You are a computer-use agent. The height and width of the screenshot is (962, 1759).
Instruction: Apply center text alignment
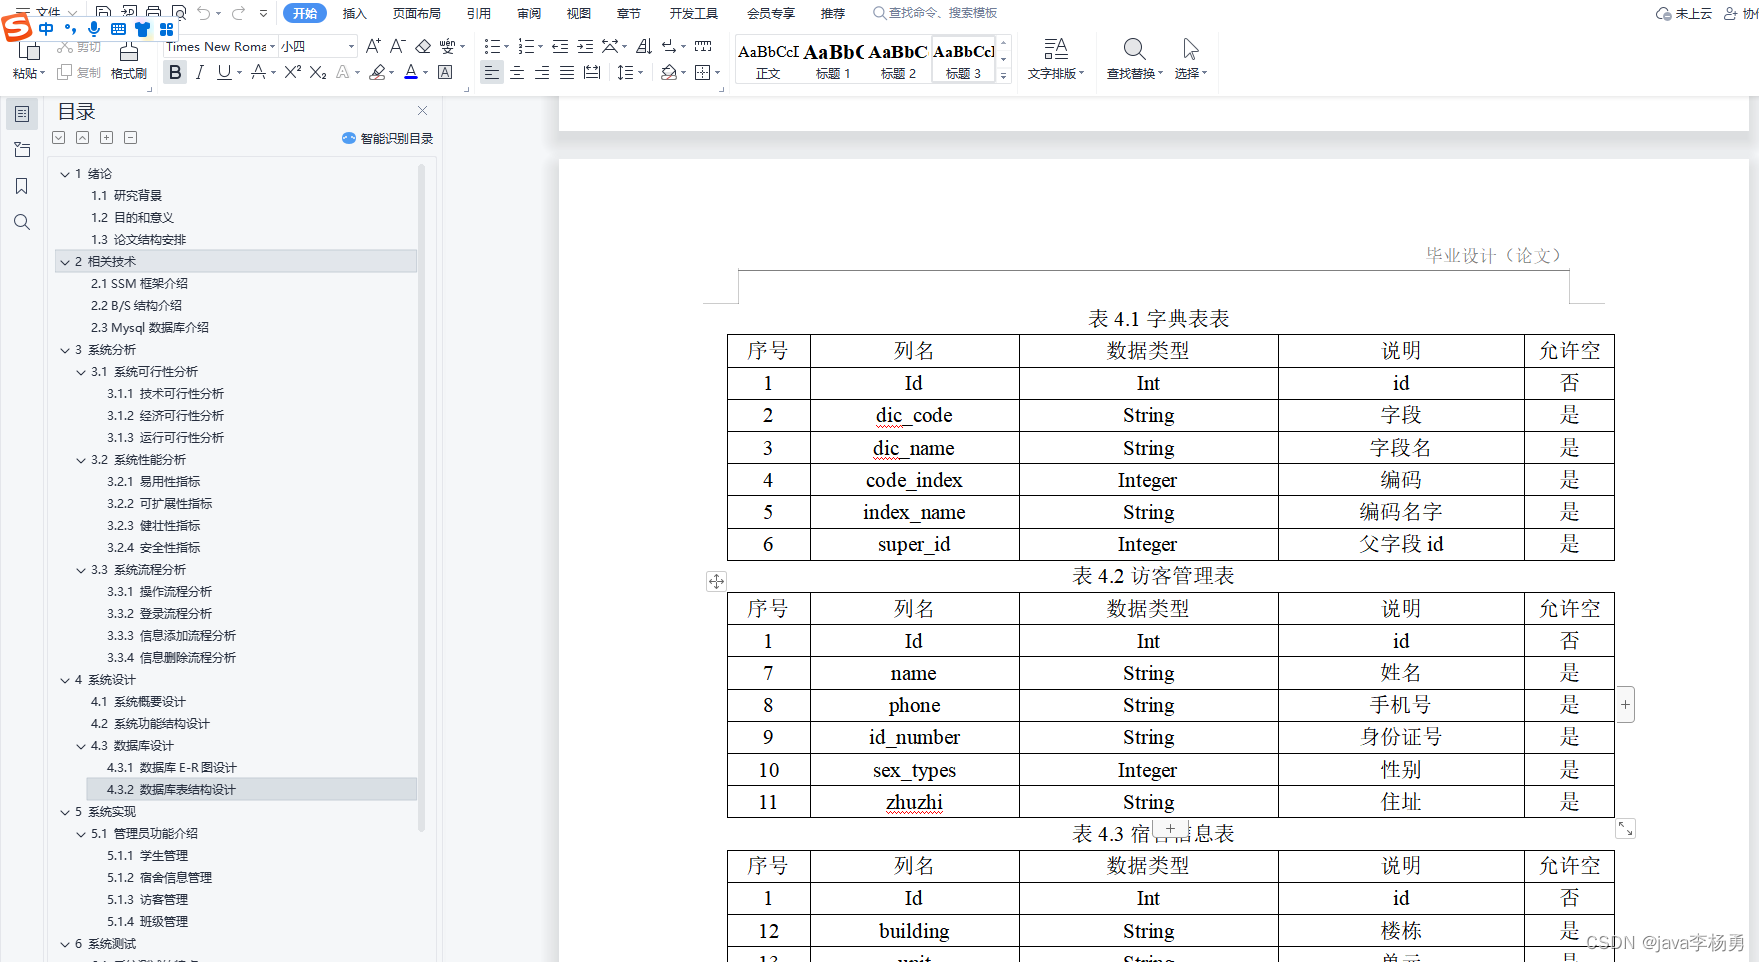click(517, 72)
